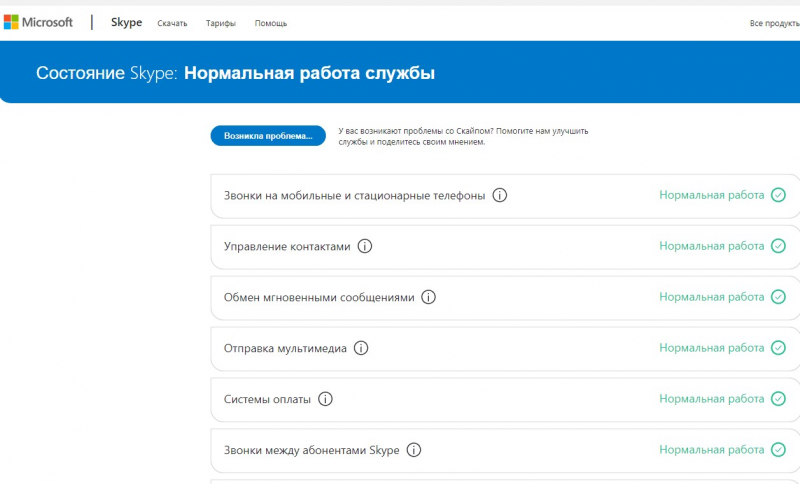Open the Тарифы menu item
The width and height of the screenshot is (800, 484).
point(221,23)
